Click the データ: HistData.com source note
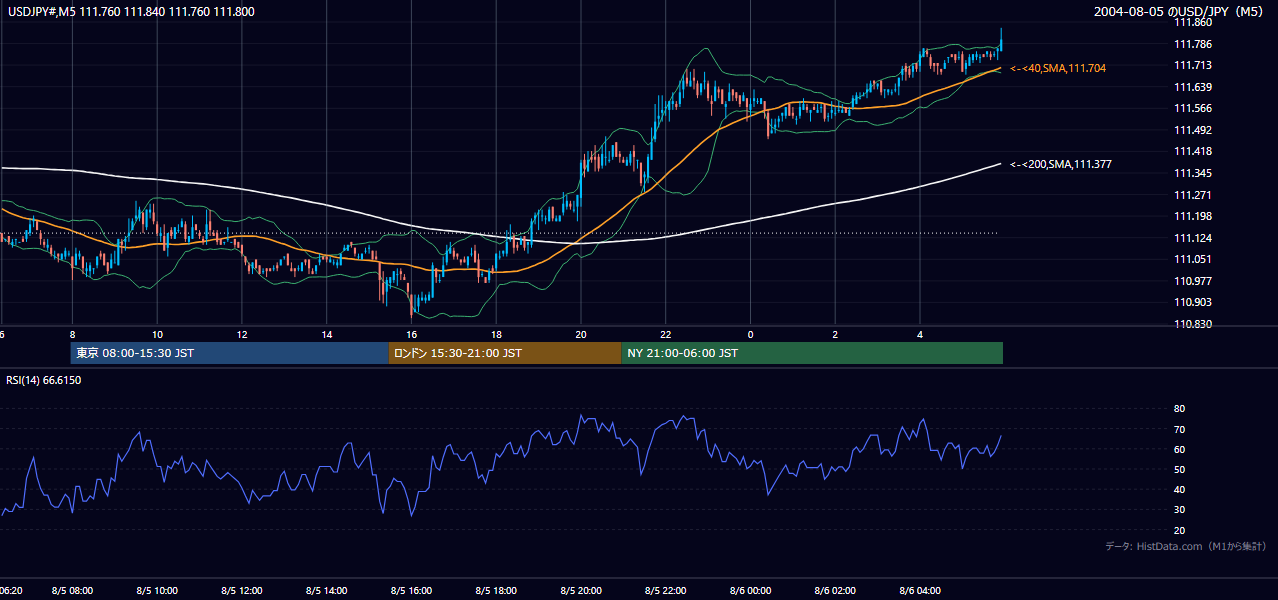This screenshot has height=600, width=1278. 1185,547
